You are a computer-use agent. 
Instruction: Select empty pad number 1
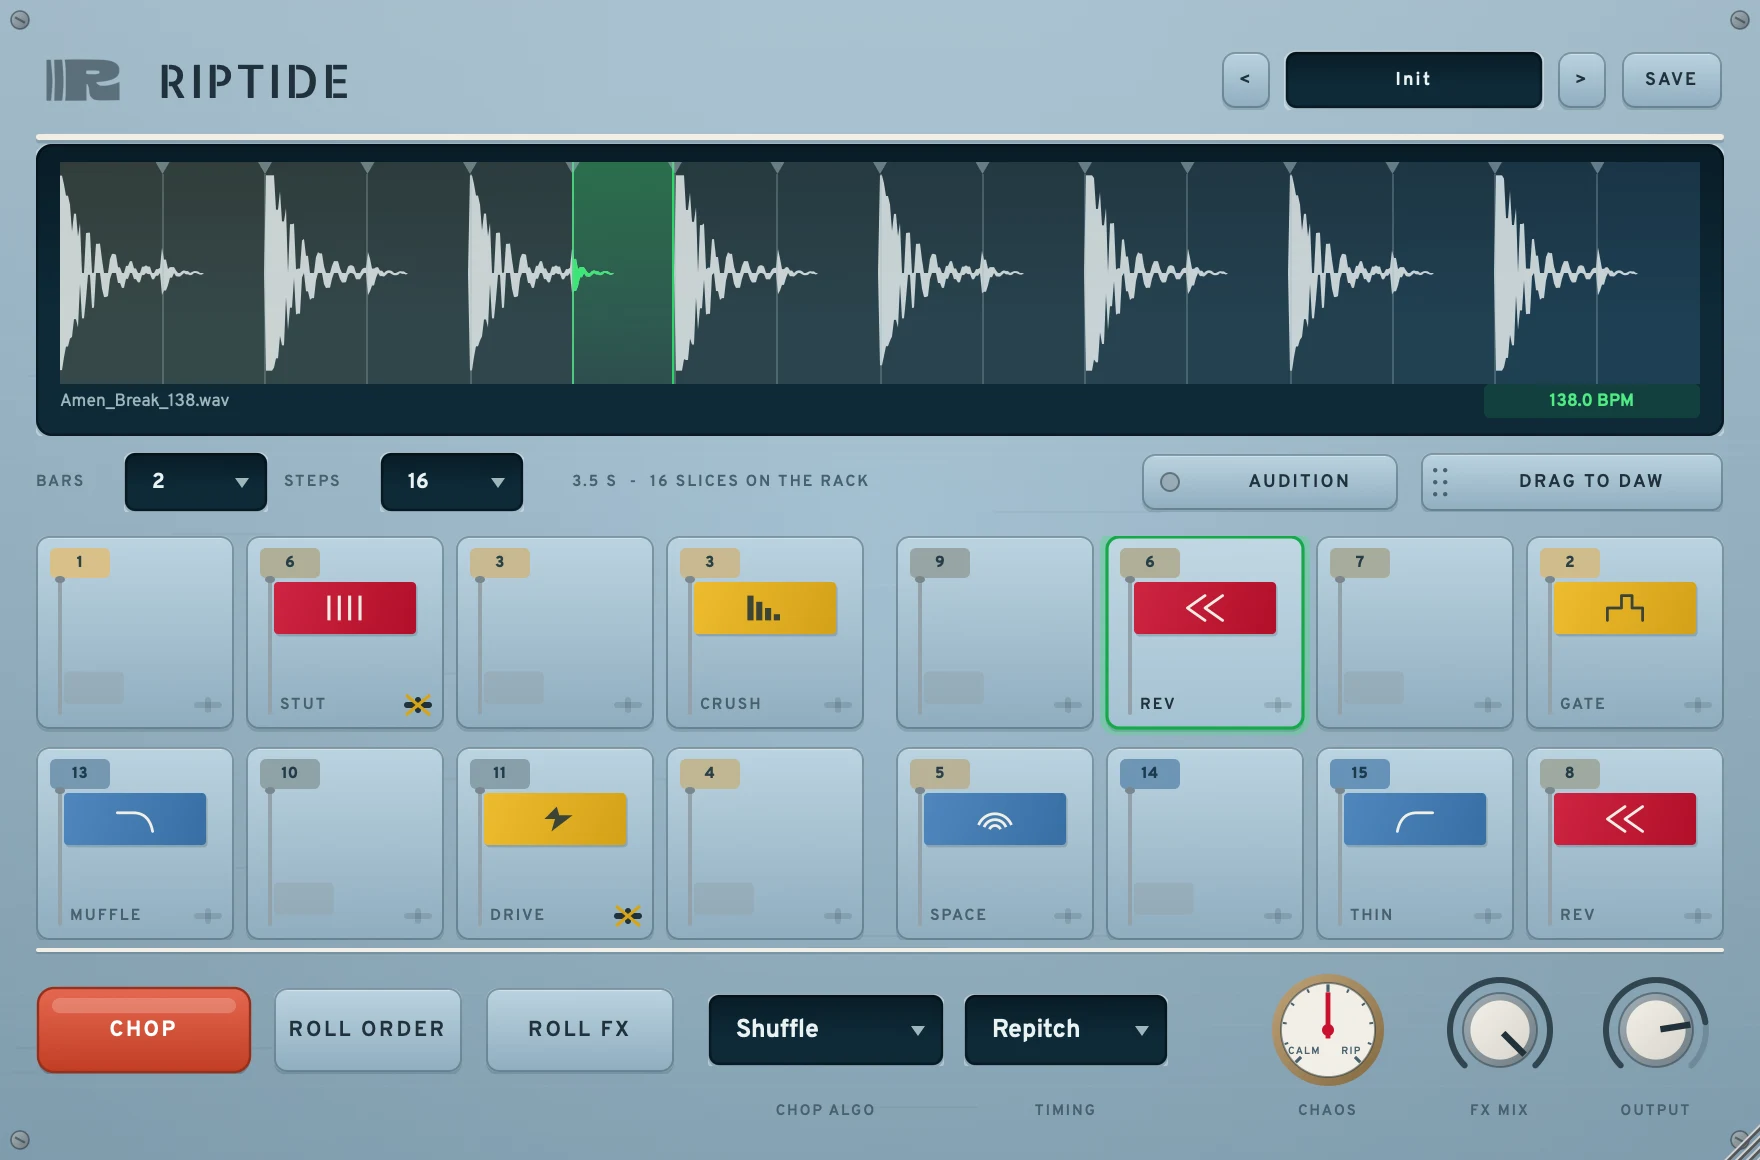[135, 633]
